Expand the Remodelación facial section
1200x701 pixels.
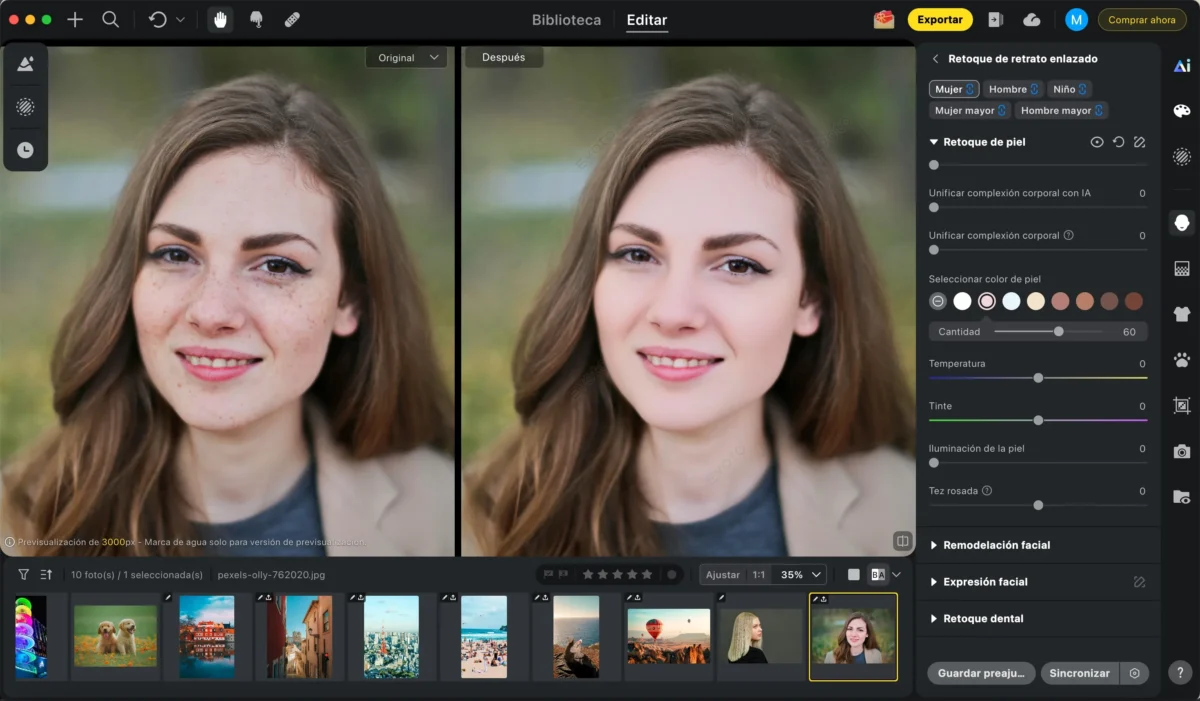pos(996,545)
